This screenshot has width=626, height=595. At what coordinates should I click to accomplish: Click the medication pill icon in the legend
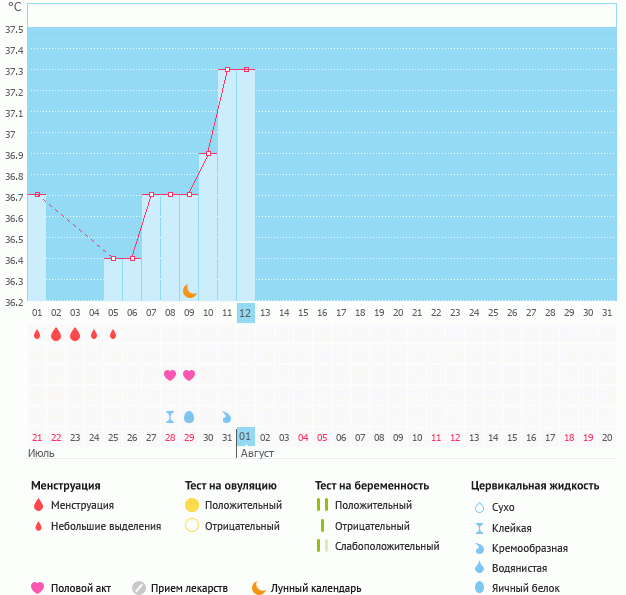[x=139, y=588]
